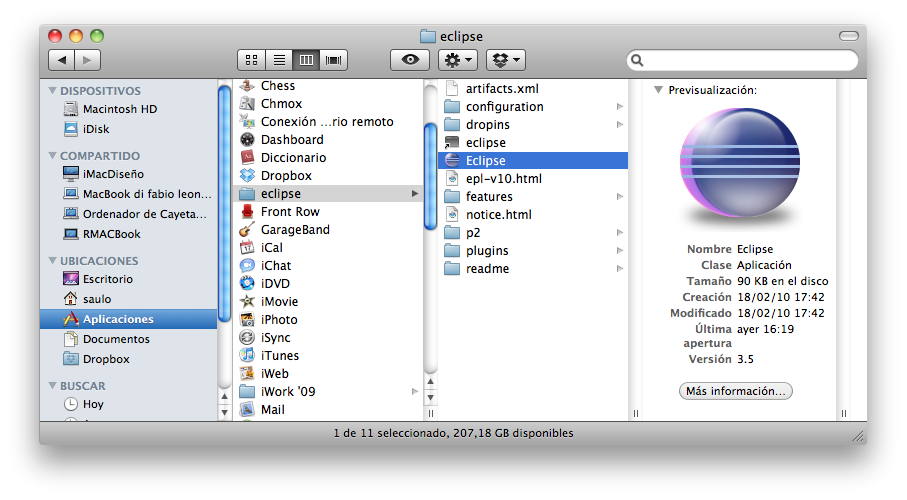Go forward with the right arrow button
Viewport: 907px width, 500px height.
(87, 60)
